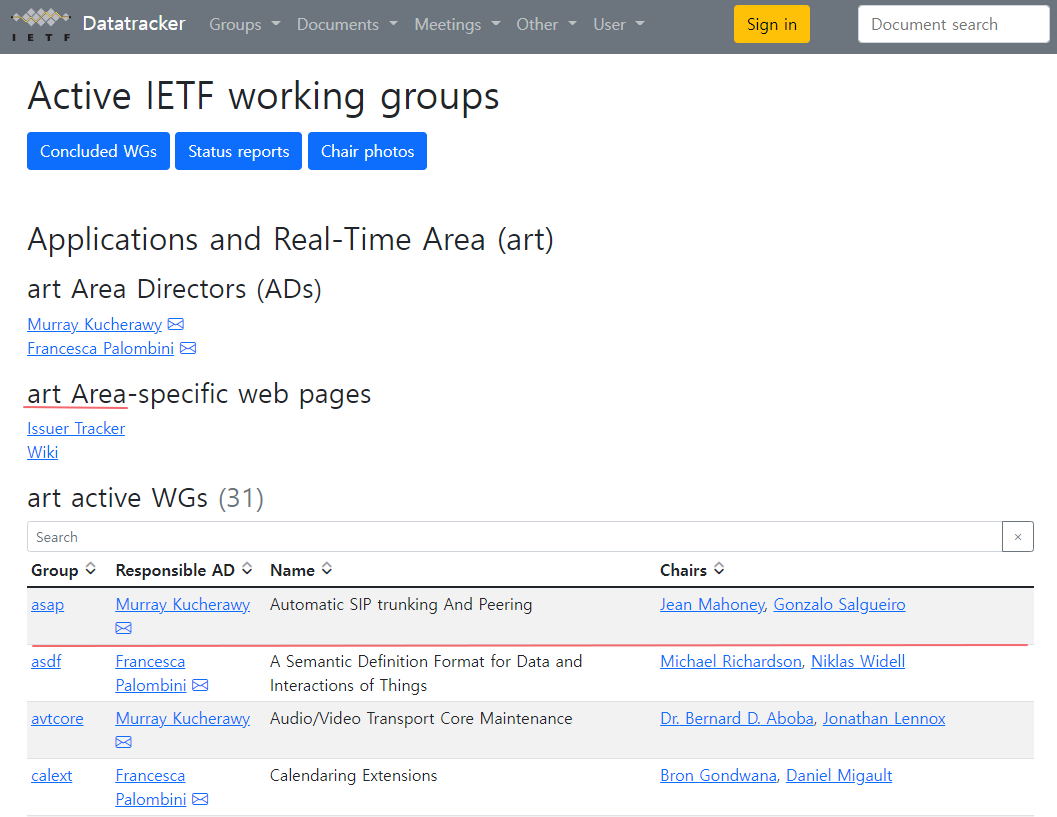
Task: Click the envelope icon in asdf row
Action: point(200,686)
